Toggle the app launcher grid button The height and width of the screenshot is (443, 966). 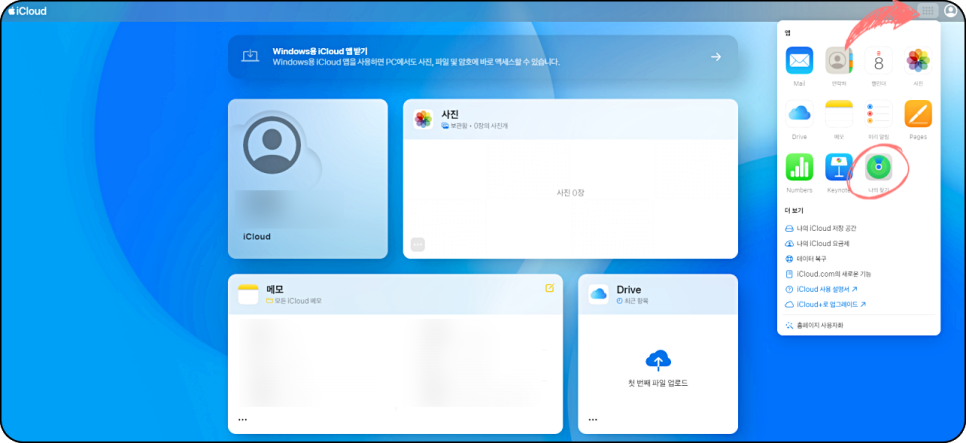927,10
